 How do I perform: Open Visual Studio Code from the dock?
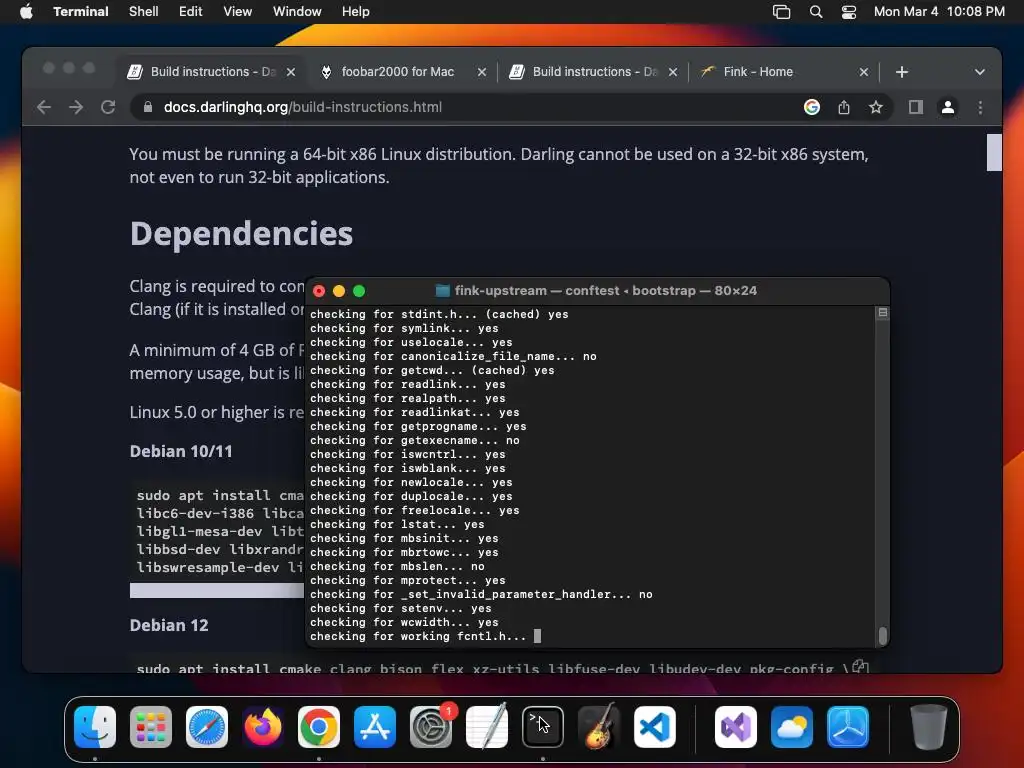654,727
